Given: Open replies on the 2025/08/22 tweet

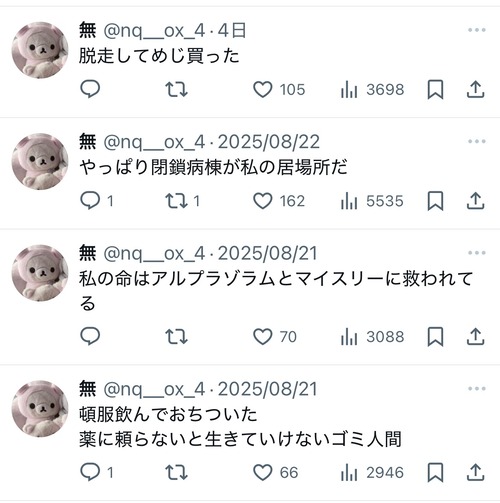Looking at the screenshot, I should (x=97, y=201).
